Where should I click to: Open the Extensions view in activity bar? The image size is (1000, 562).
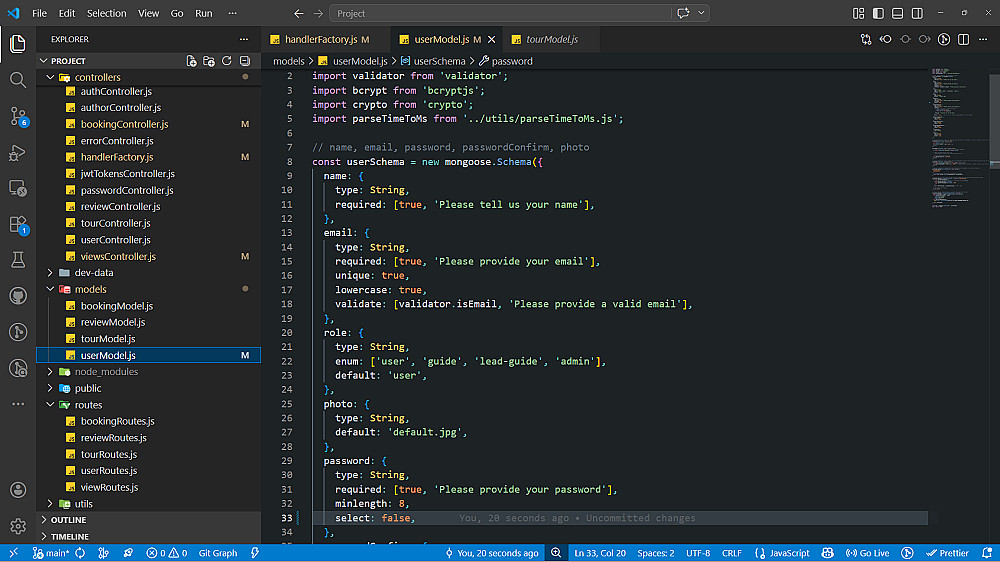18,224
